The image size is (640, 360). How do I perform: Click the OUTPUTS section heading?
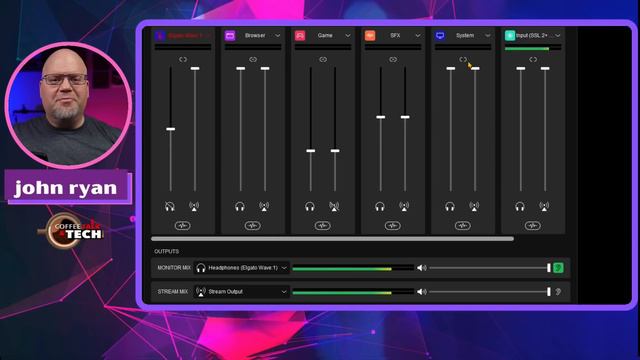(167, 251)
